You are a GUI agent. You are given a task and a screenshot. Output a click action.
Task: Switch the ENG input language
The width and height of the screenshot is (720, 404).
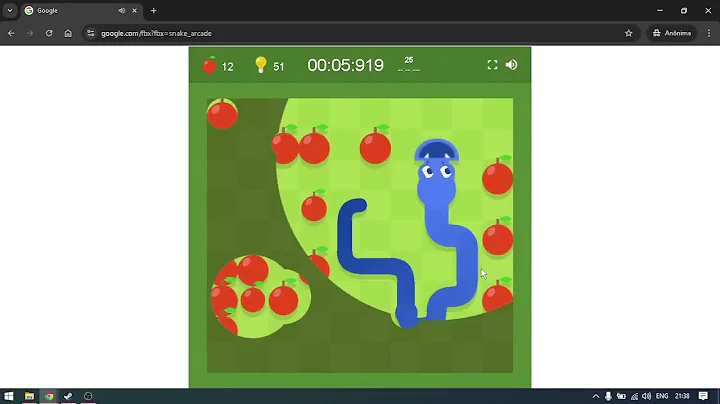click(x=662, y=396)
